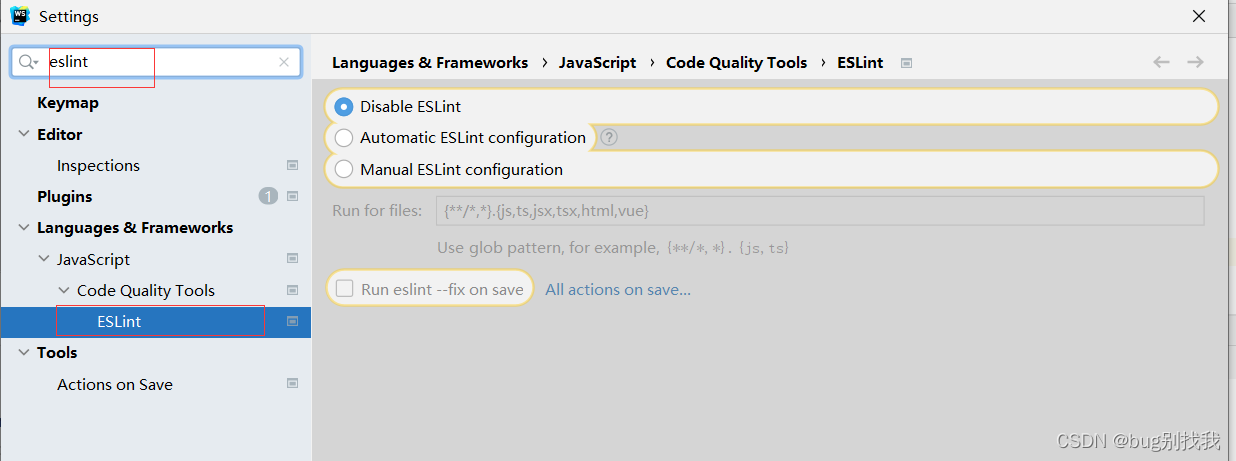The height and width of the screenshot is (461, 1236).
Task: Open Plugins settings page
Action: click(64, 196)
